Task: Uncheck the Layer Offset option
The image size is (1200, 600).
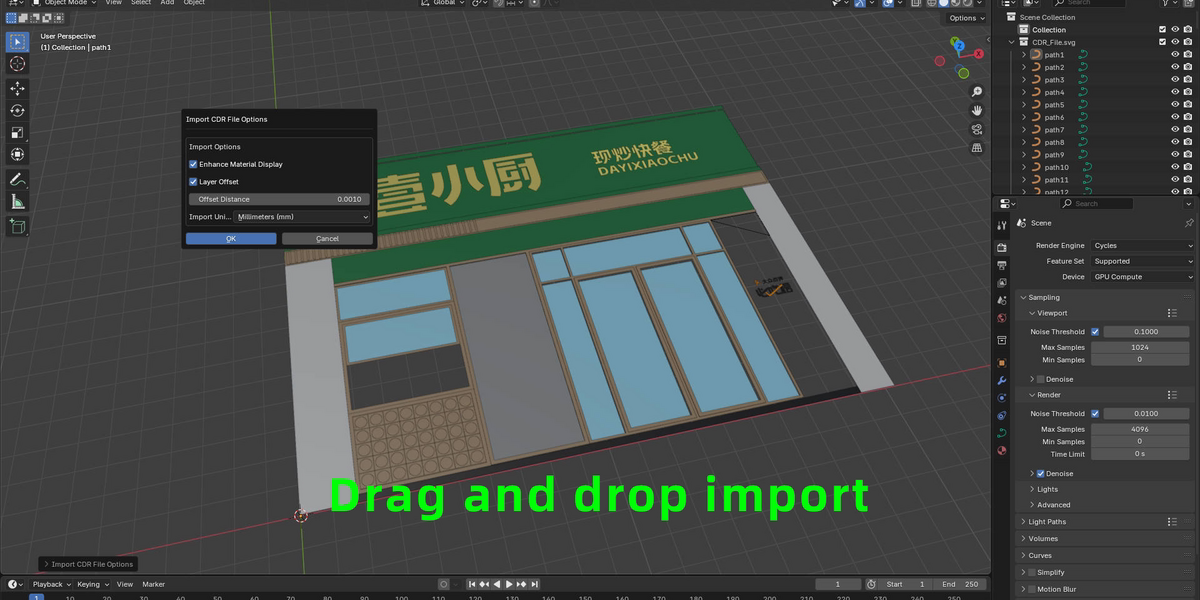Action: point(193,182)
